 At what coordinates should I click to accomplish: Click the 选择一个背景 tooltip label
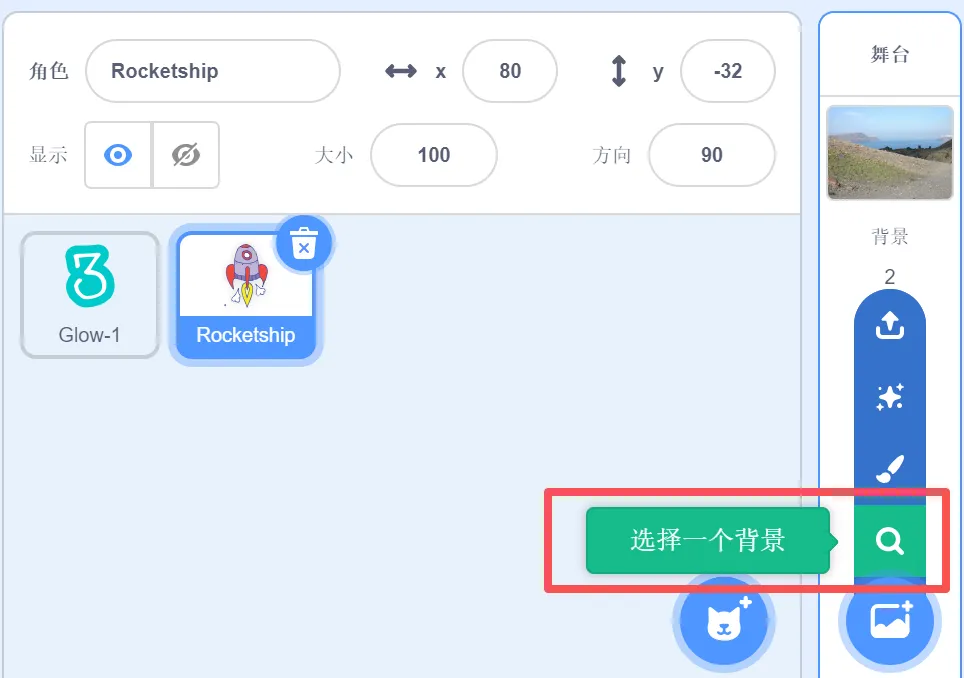click(708, 541)
